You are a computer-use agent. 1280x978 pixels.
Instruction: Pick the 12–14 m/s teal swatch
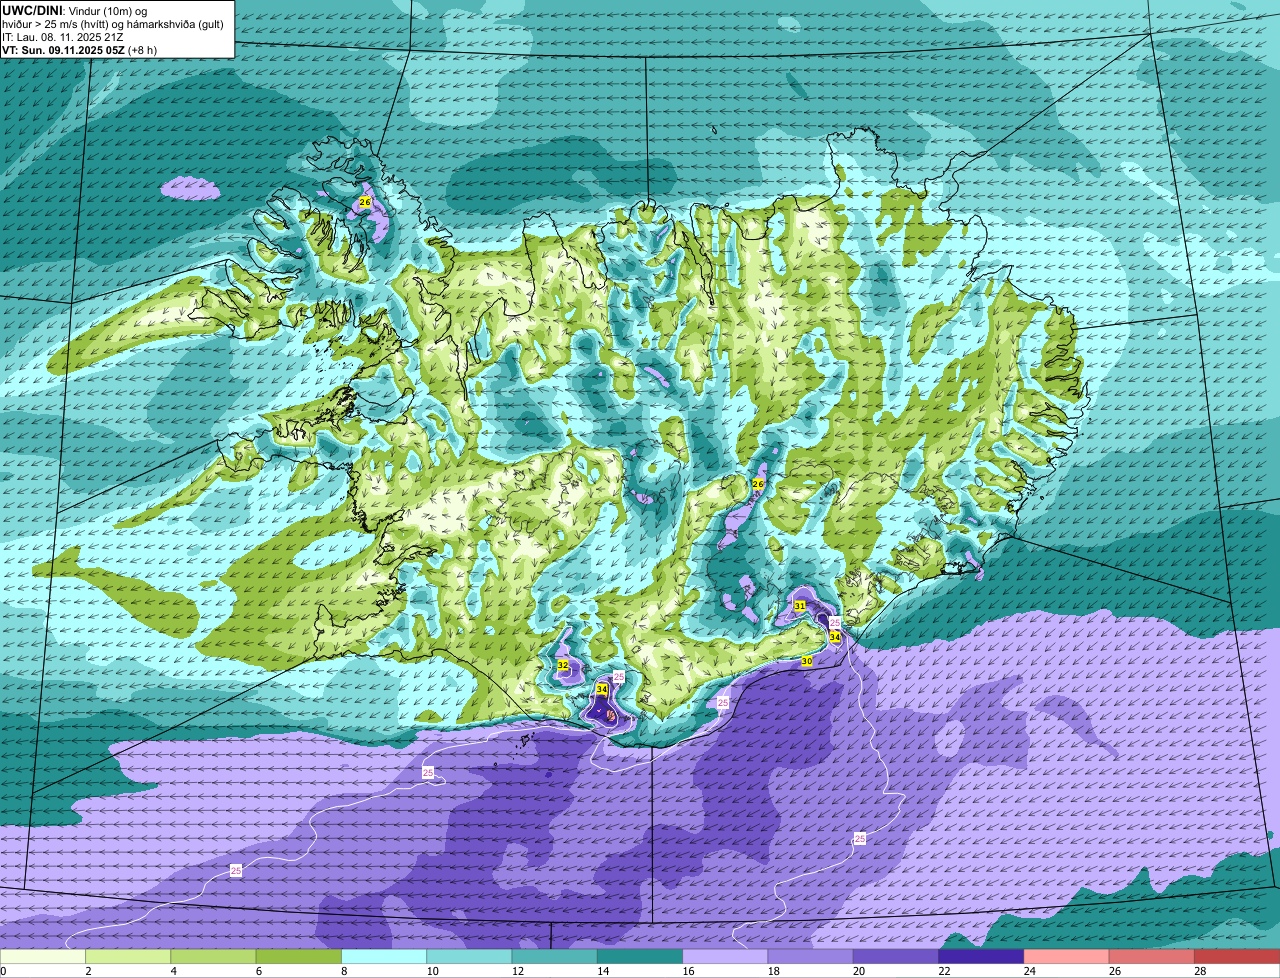[555, 957]
